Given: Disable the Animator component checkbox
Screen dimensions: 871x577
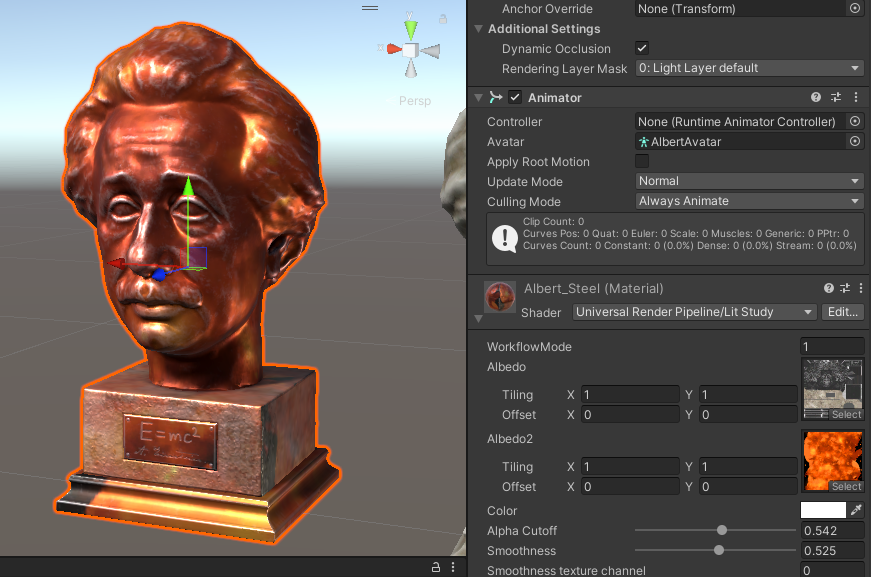Looking at the screenshot, I should pyautogui.click(x=515, y=97).
